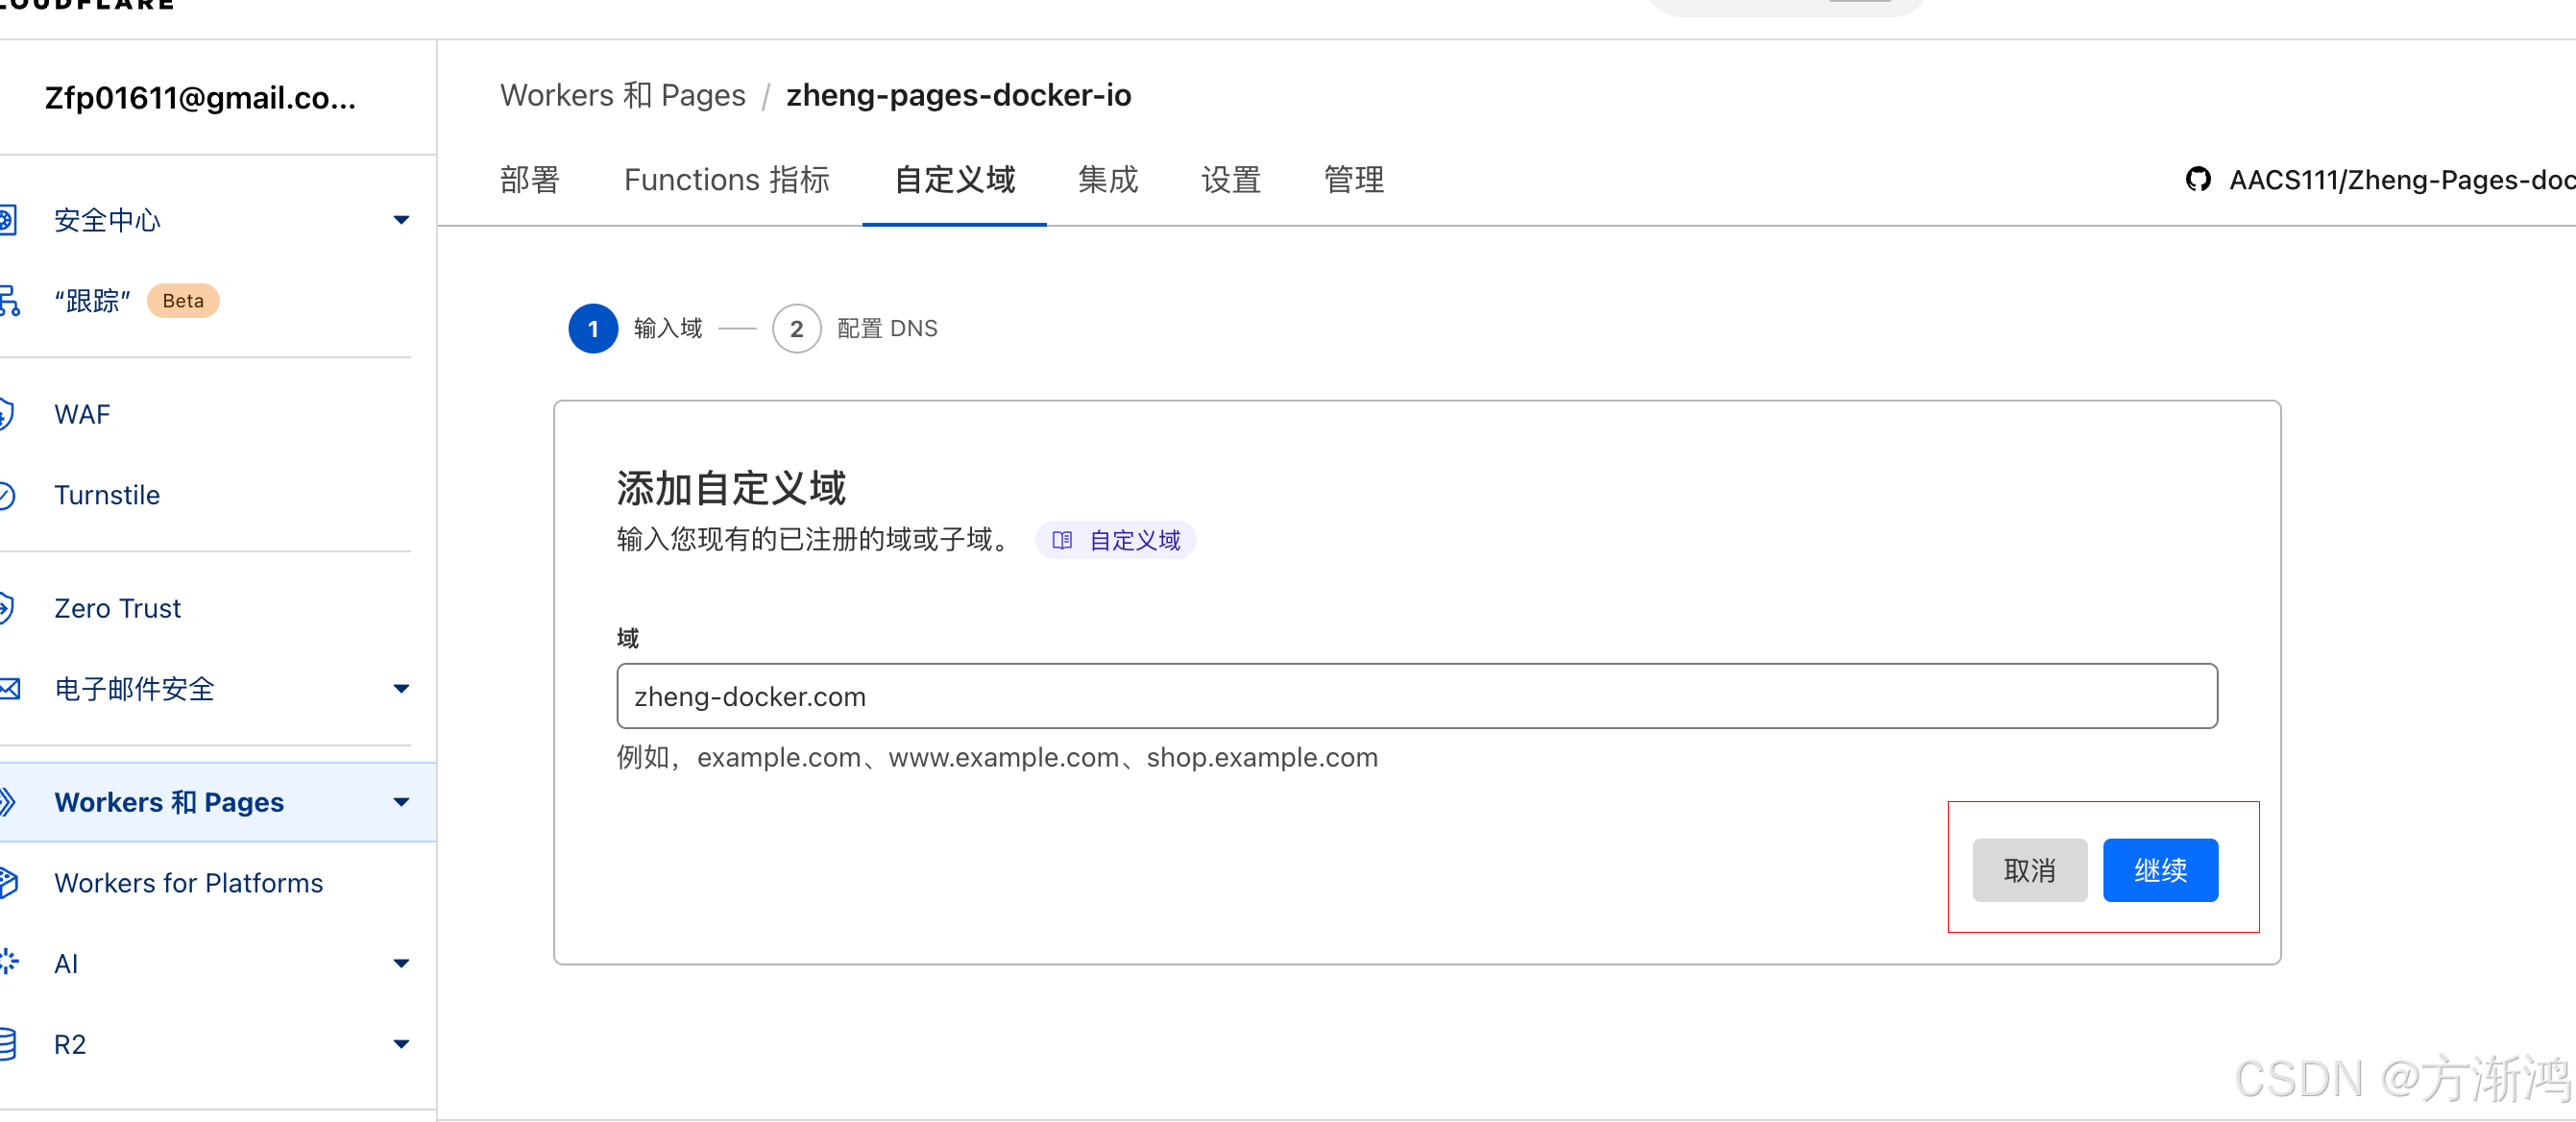Click the Workers 和 Pages sidebar icon
2576x1122 pixels.
coord(8,802)
